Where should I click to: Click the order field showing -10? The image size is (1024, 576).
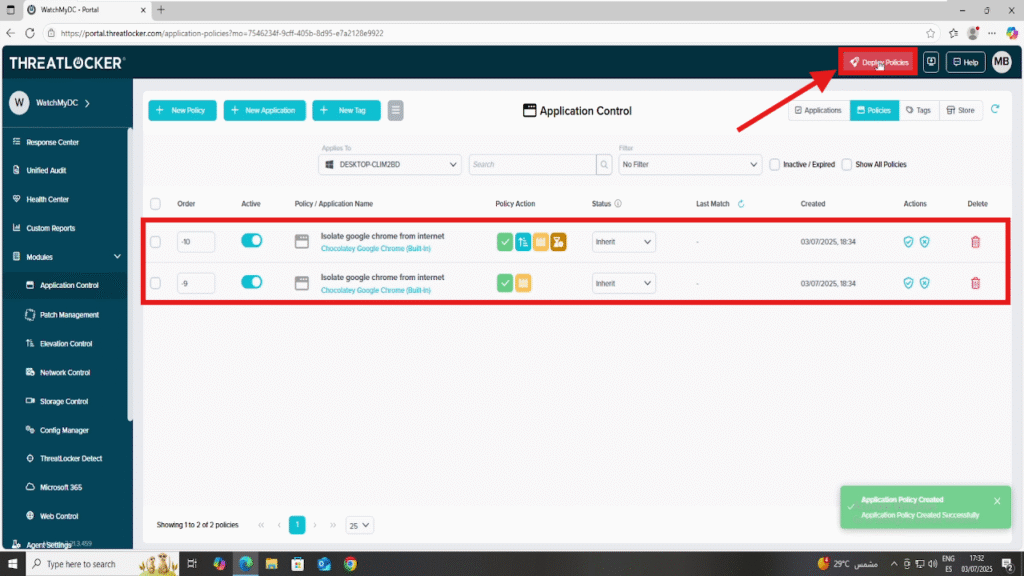click(x=196, y=242)
